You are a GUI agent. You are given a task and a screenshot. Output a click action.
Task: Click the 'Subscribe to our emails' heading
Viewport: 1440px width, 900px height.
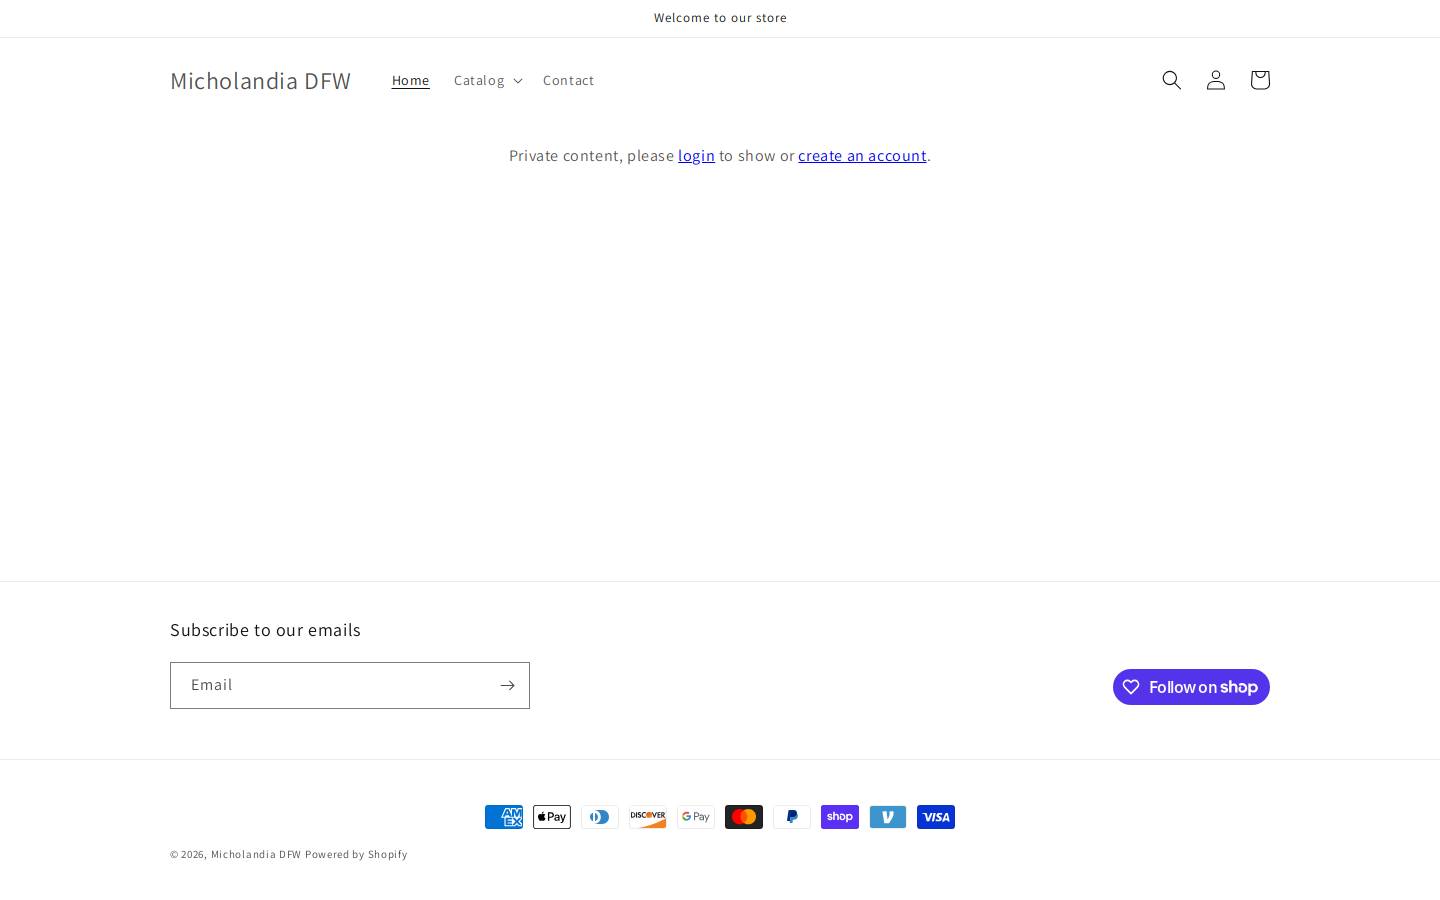pos(265,629)
